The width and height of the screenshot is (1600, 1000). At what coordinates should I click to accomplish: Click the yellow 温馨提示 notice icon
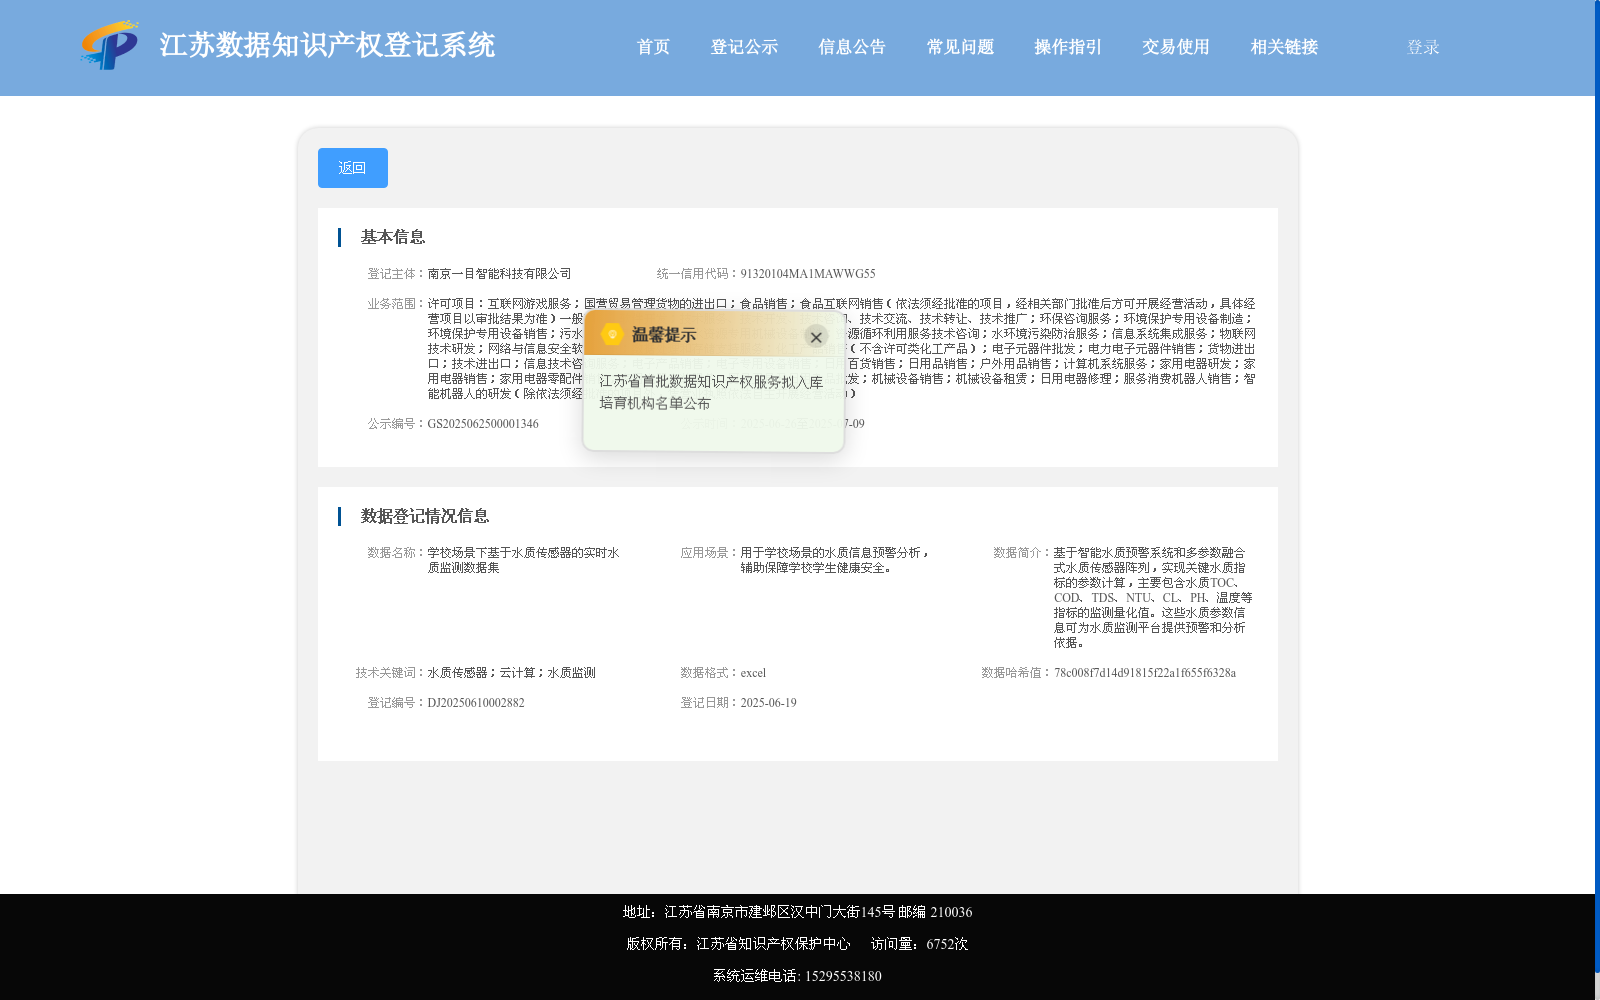tap(612, 334)
